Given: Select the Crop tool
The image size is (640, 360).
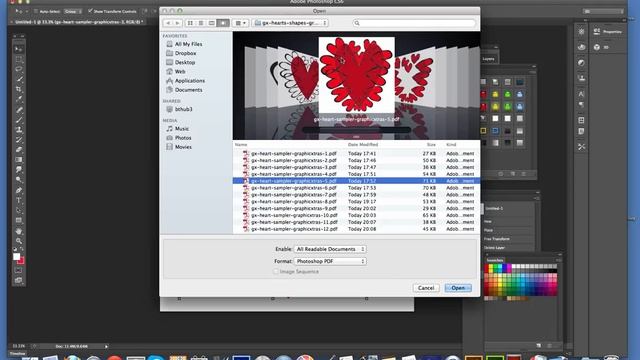Looking at the screenshot, I should [x=19, y=89].
